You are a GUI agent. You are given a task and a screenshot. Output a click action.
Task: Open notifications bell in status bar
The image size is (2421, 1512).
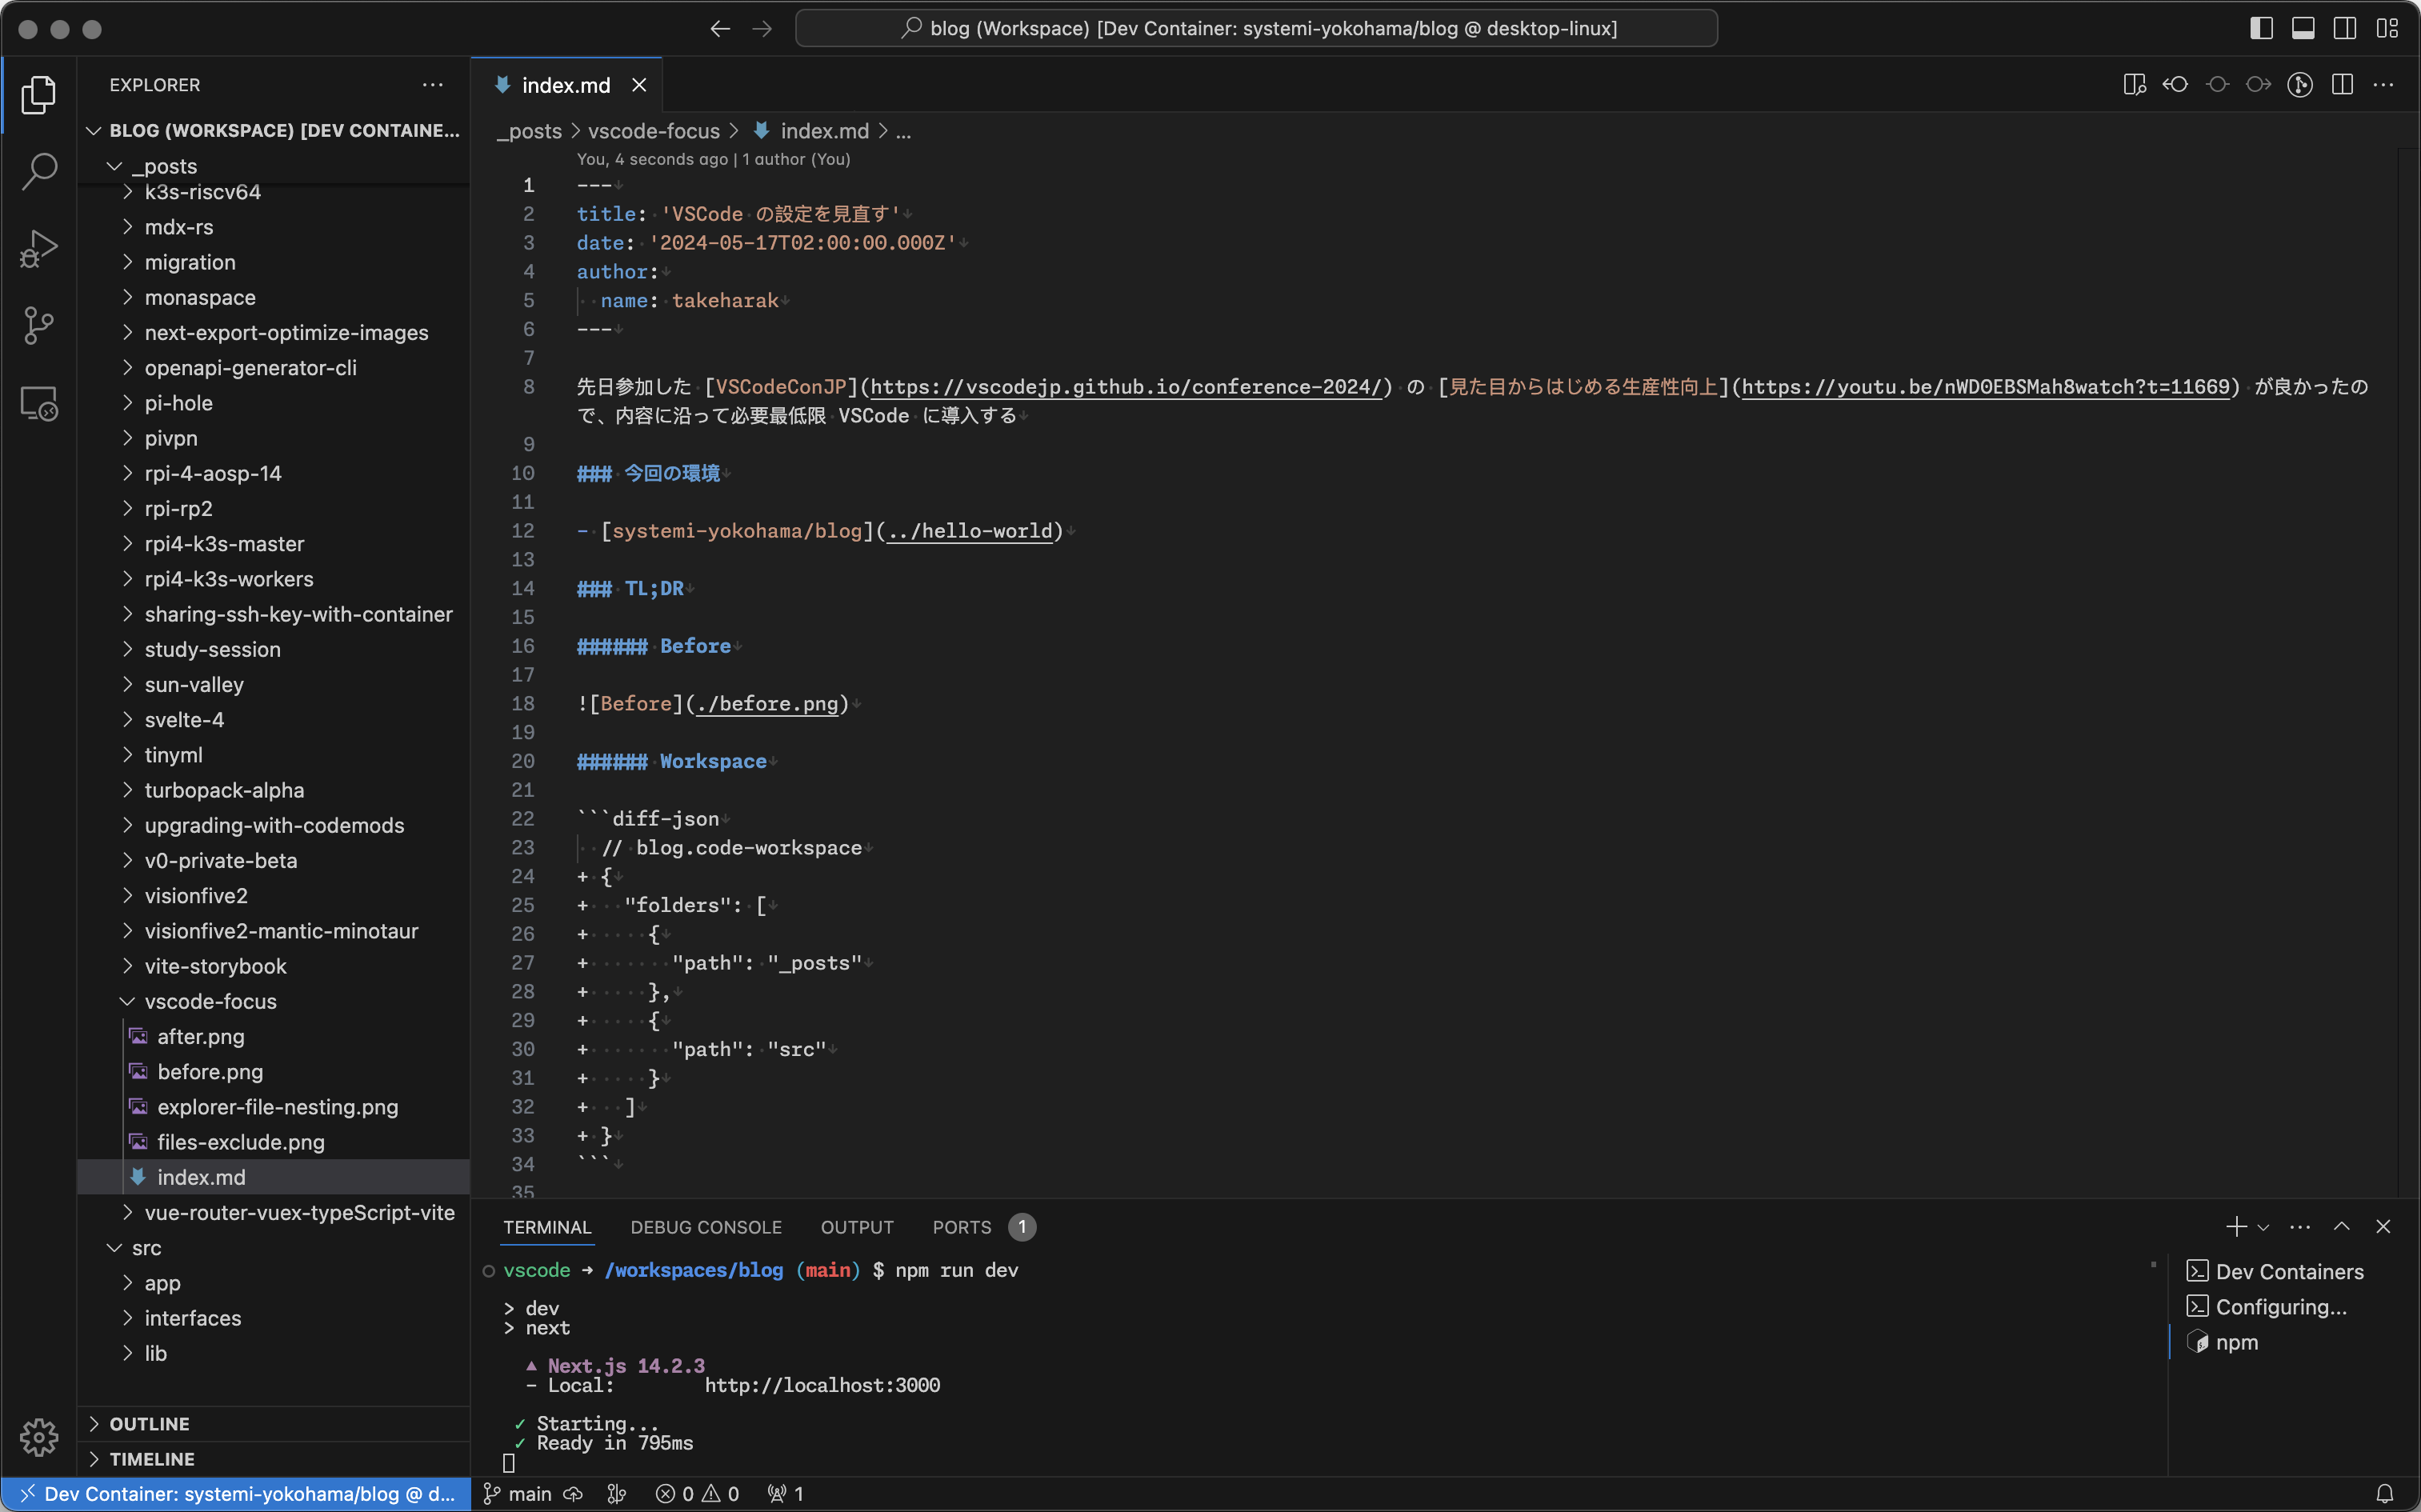(x=2385, y=1494)
